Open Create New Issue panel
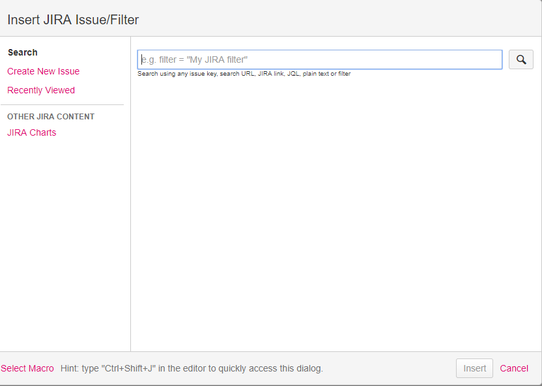542x386 pixels. coord(43,71)
